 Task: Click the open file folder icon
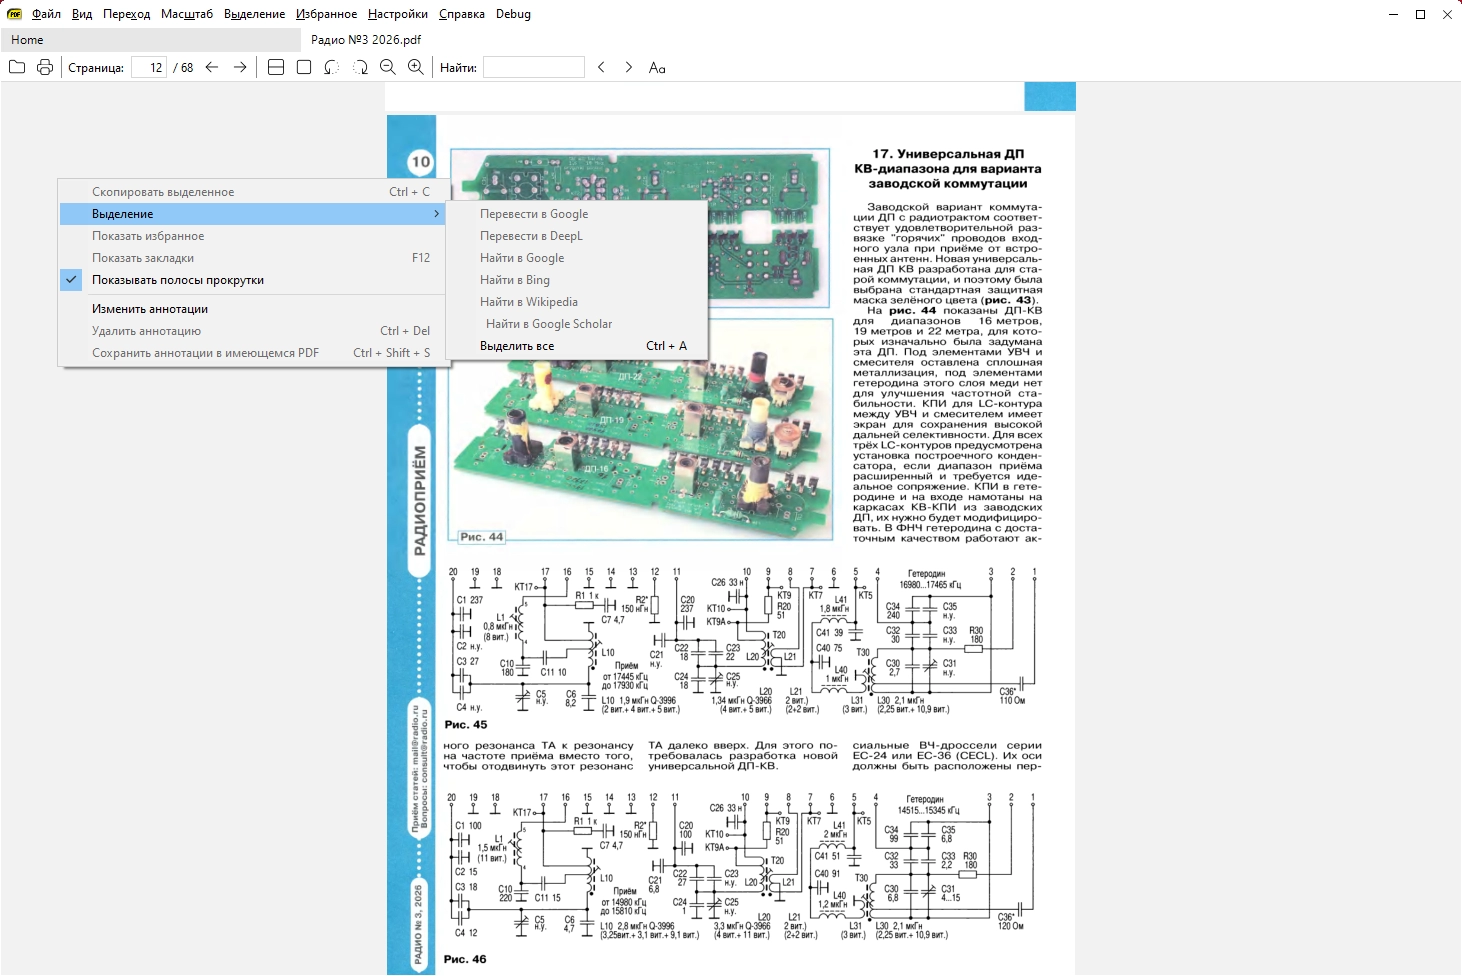coord(17,67)
